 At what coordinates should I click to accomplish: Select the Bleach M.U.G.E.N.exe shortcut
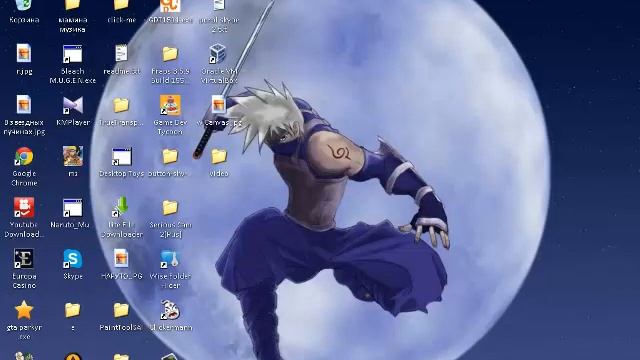(x=72, y=54)
